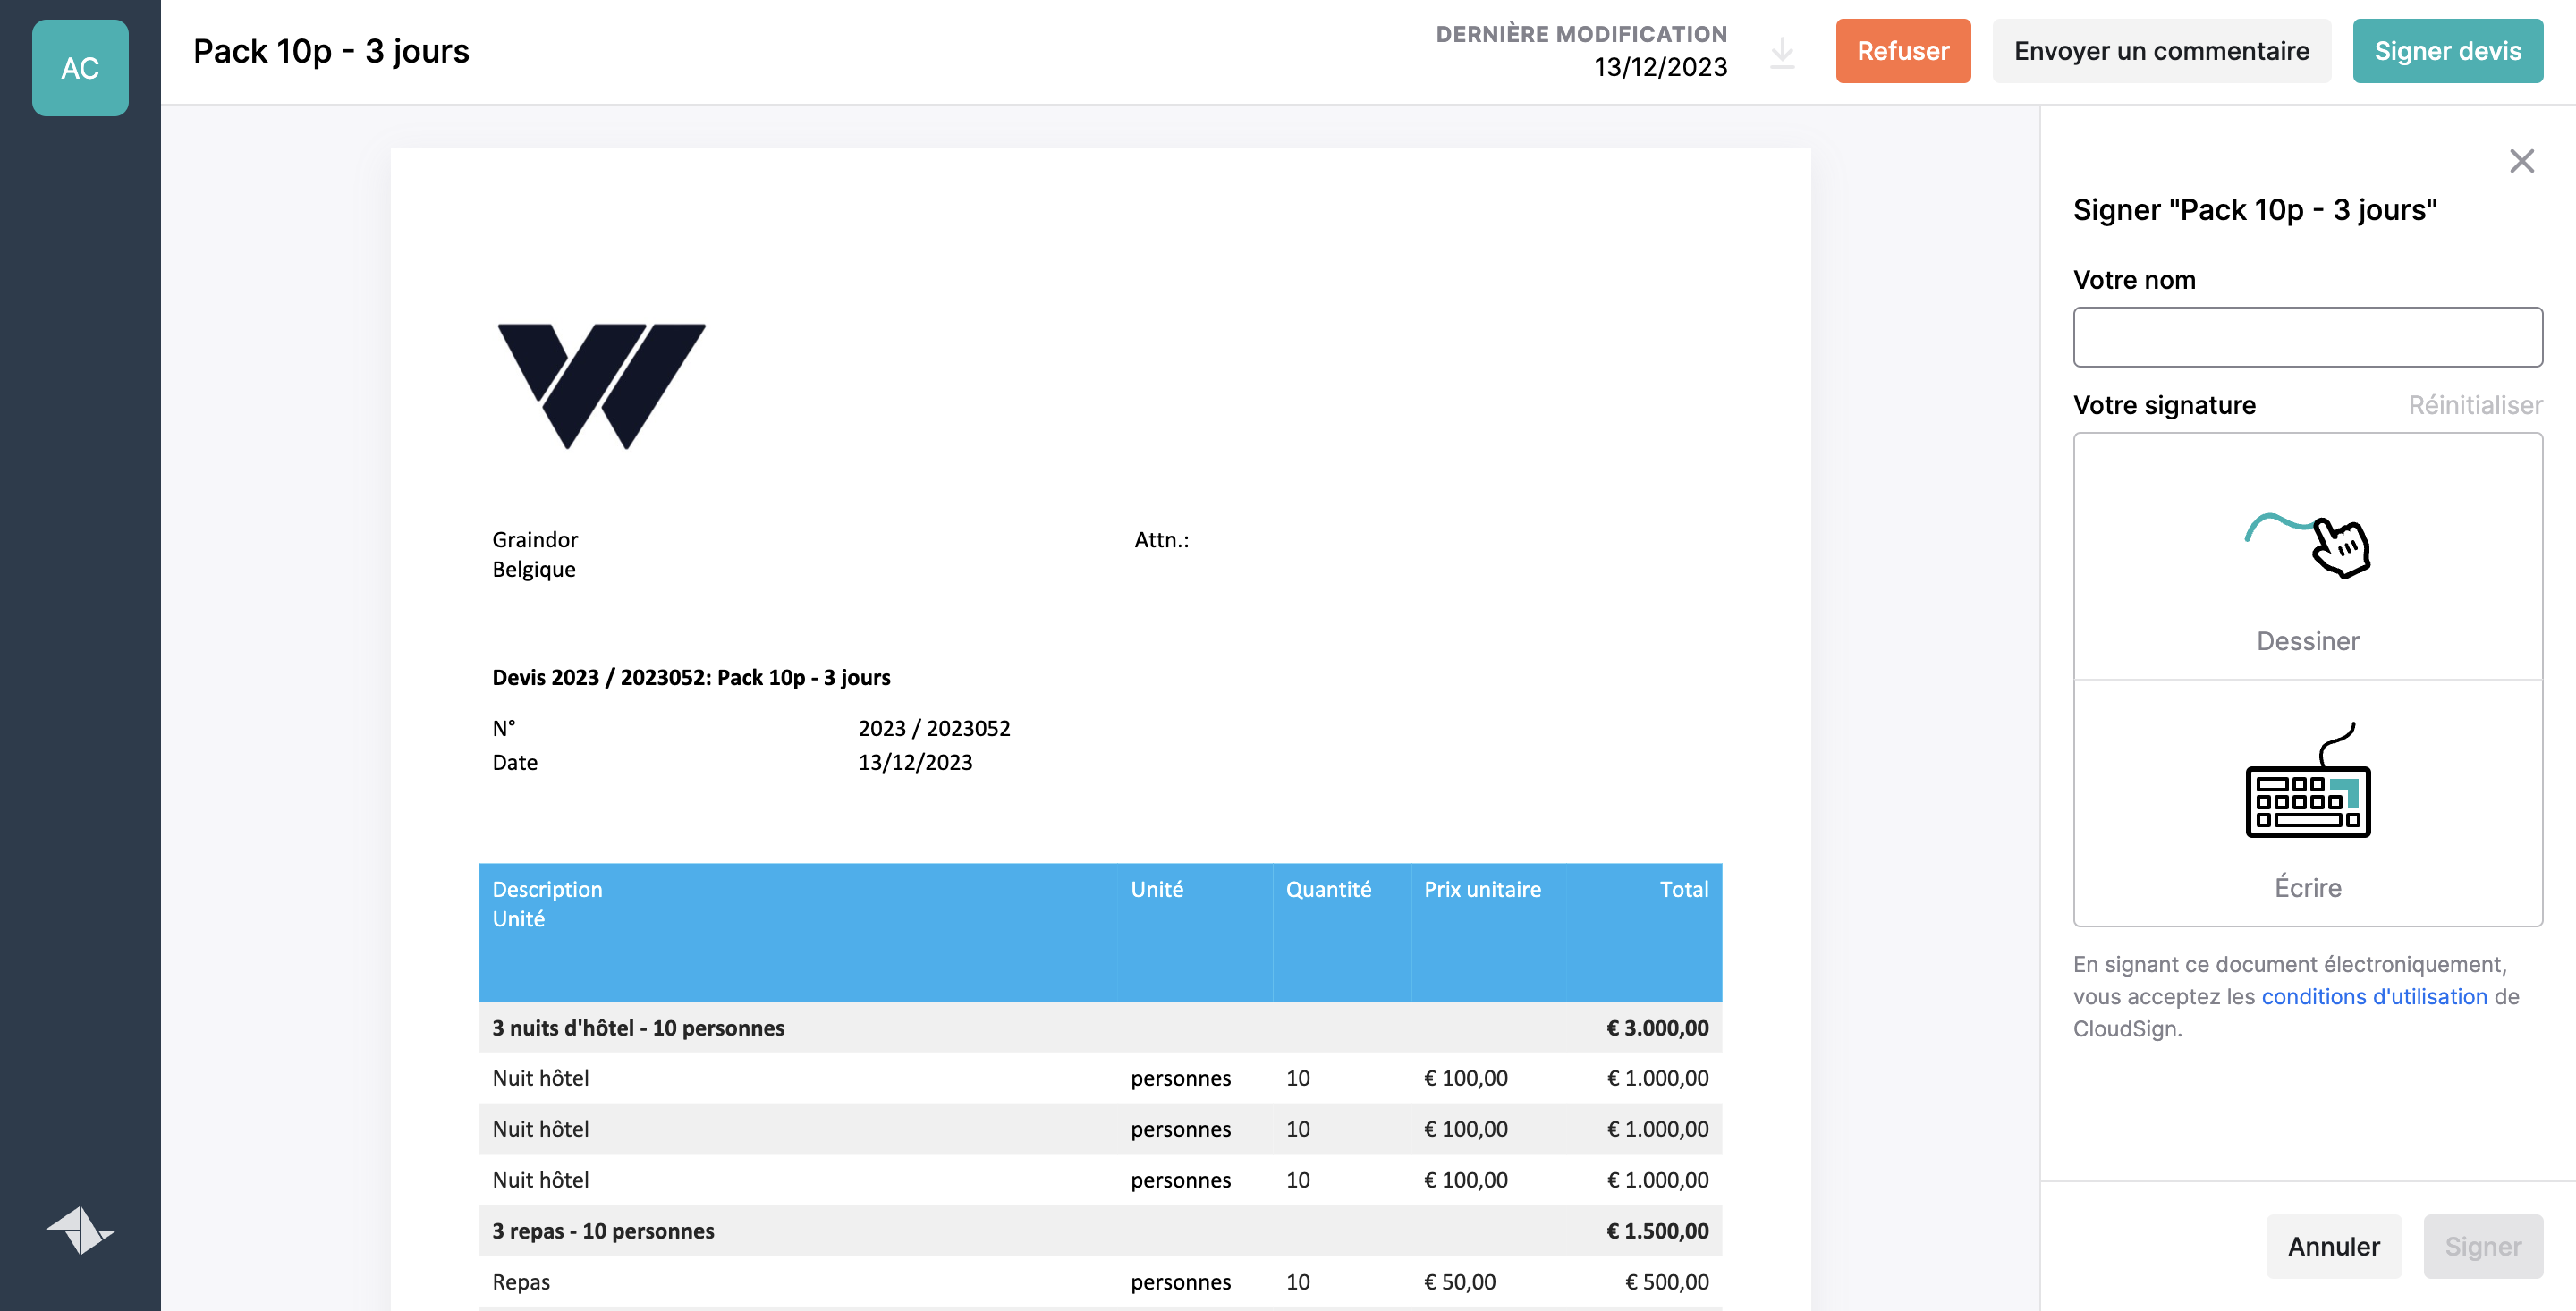The height and width of the screenshot is (1311, 2576).
Task: Click the Total column header
Action: [1684, 889]
